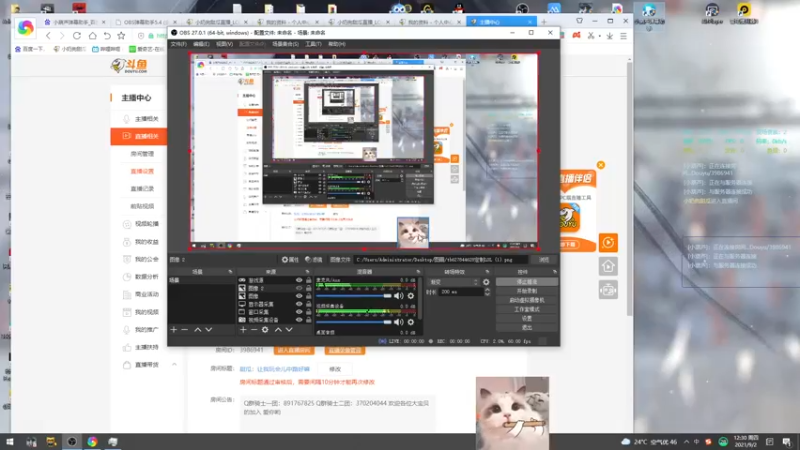Screen dimensions: 800x450
Task: Click the image file path field
Action: 440,260
